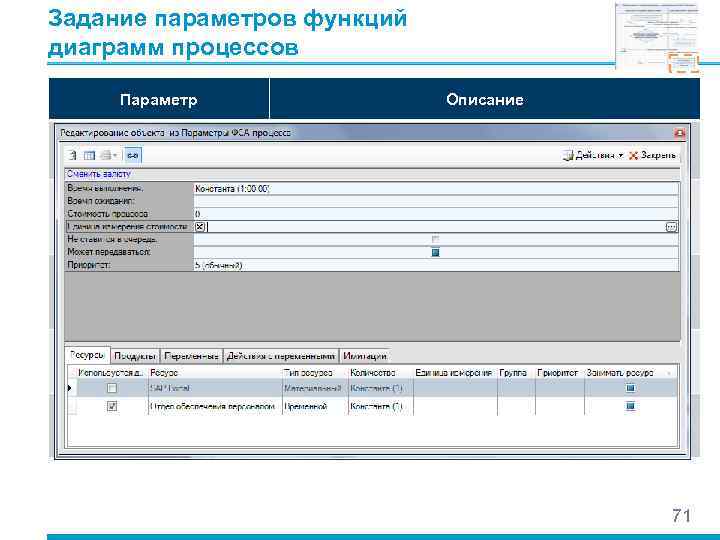Screen dimensions: 720x540
Task: Close the dialog with the red title-bar X
Action: click(680, 133)
